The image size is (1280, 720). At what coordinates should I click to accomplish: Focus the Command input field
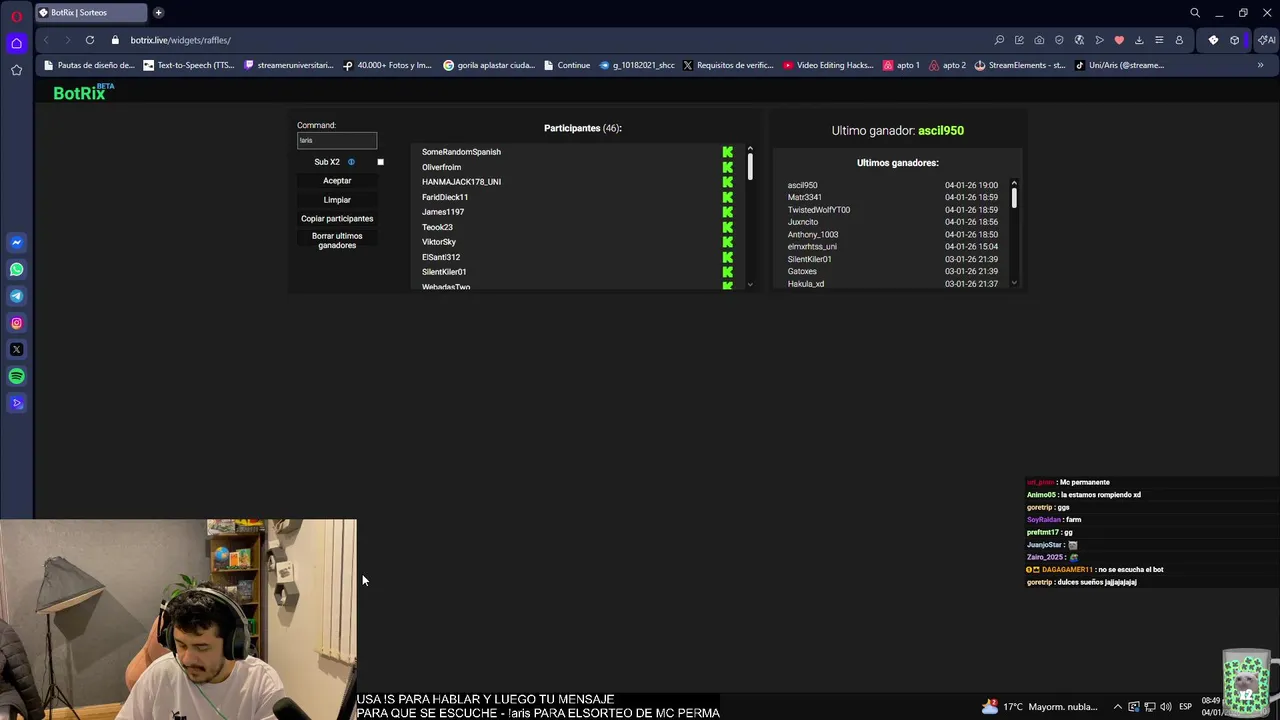(337, 140)
